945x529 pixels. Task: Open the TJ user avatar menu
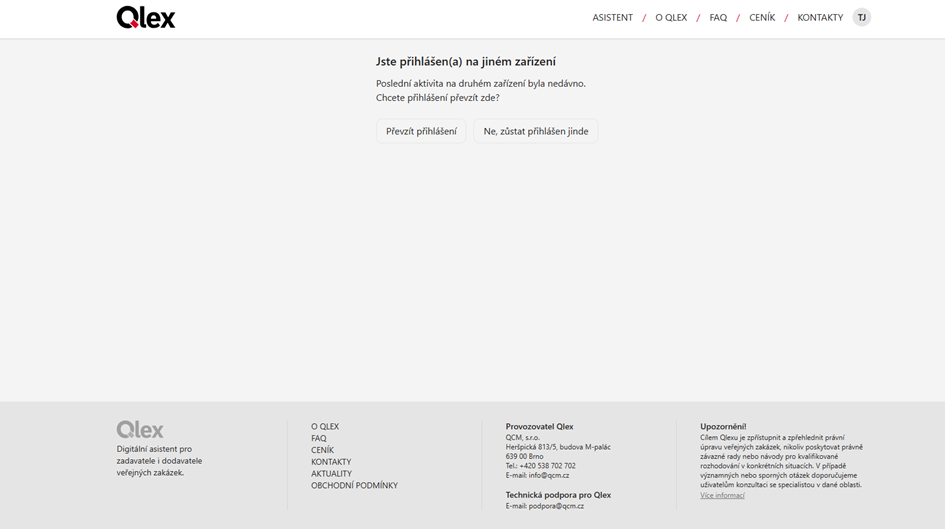pos(861,17)
